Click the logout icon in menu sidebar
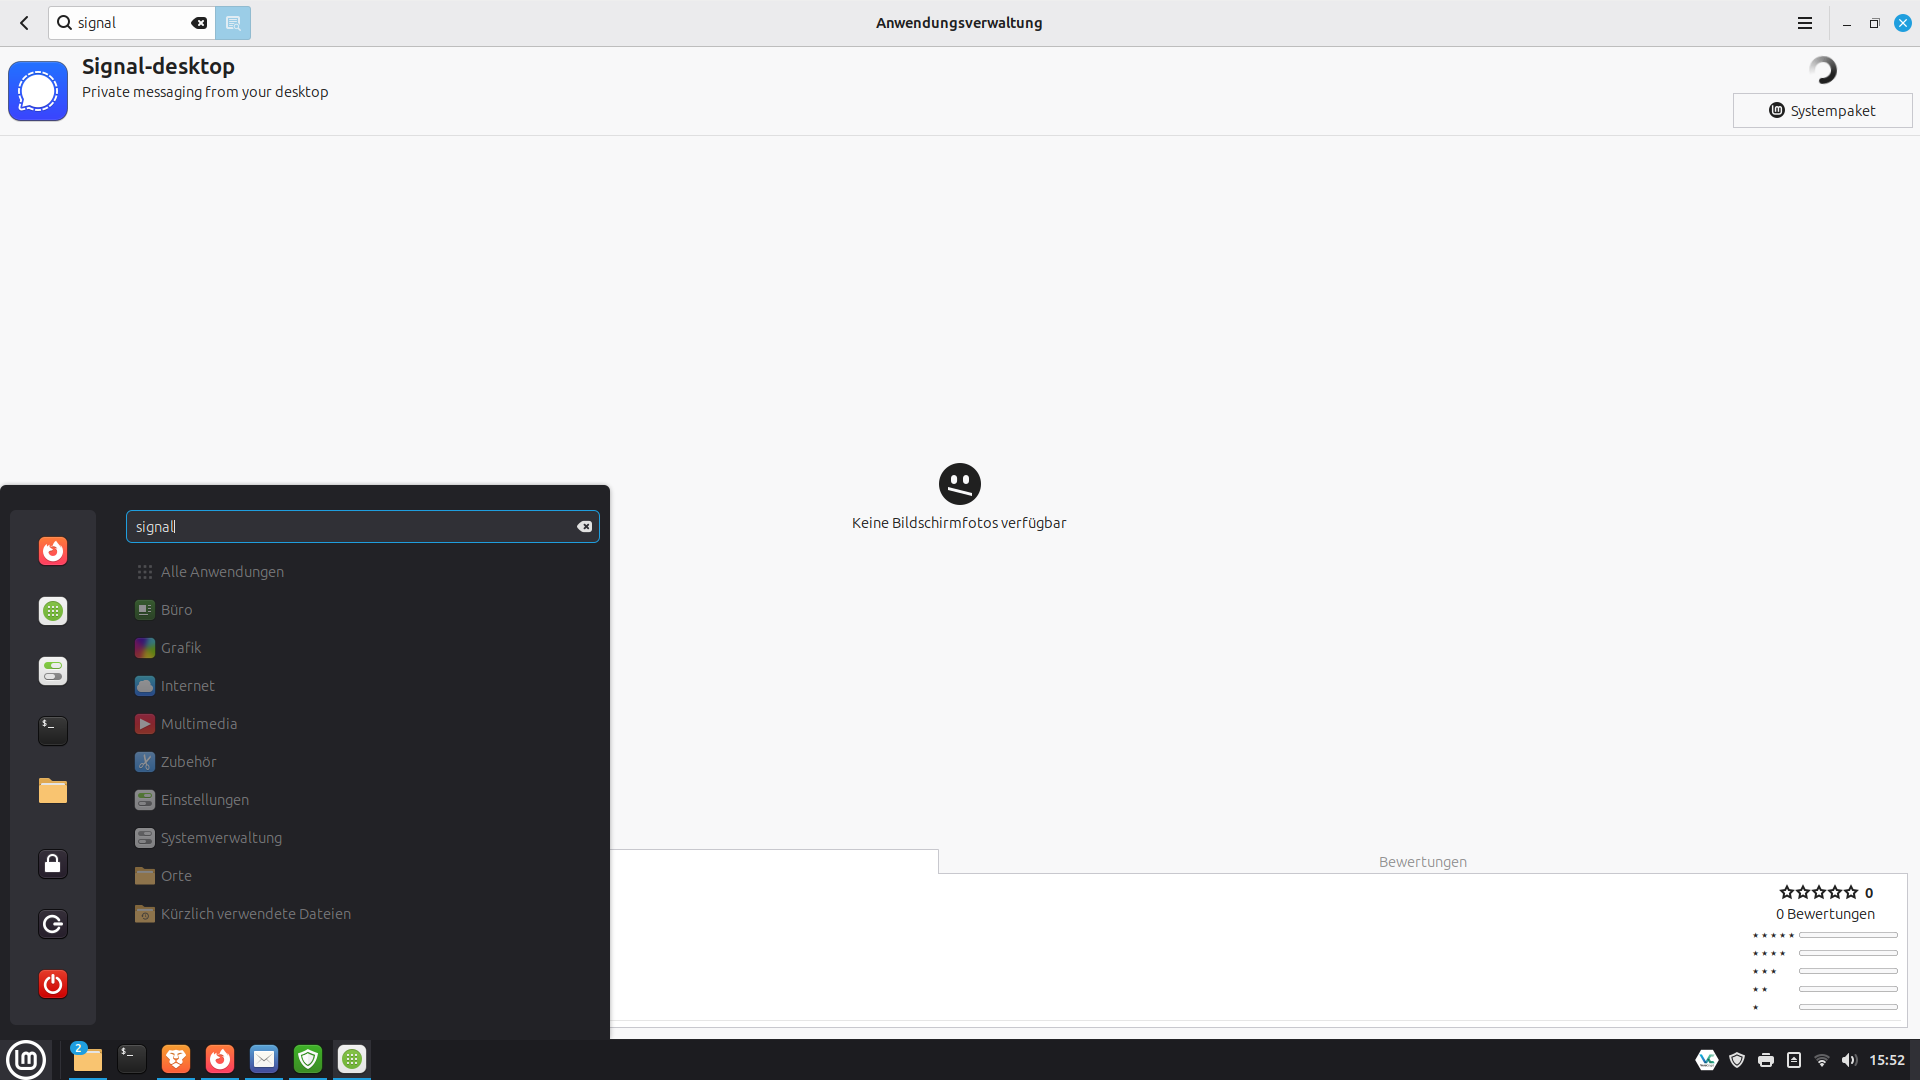Screen dimensions: 1920x1080 point(53,924)
